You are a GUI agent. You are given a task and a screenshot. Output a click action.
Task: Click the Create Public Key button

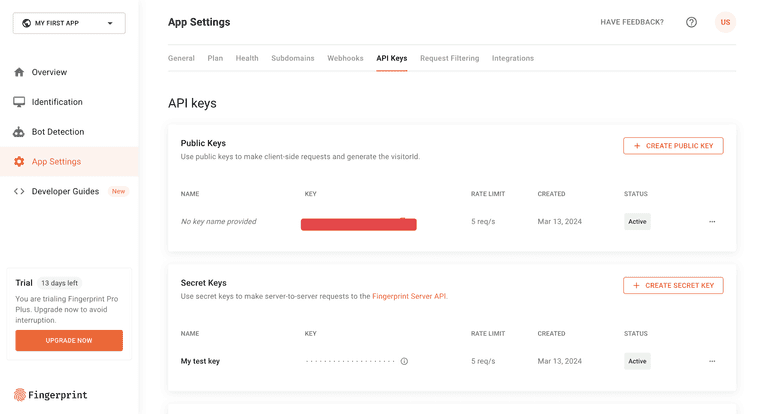click(673, 146)
